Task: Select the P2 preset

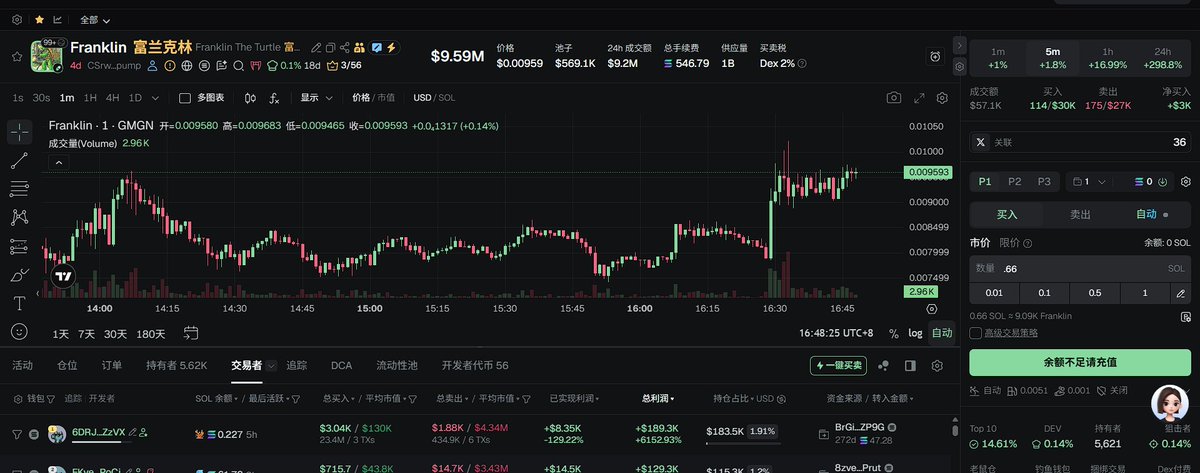Action: point(1015,181)
